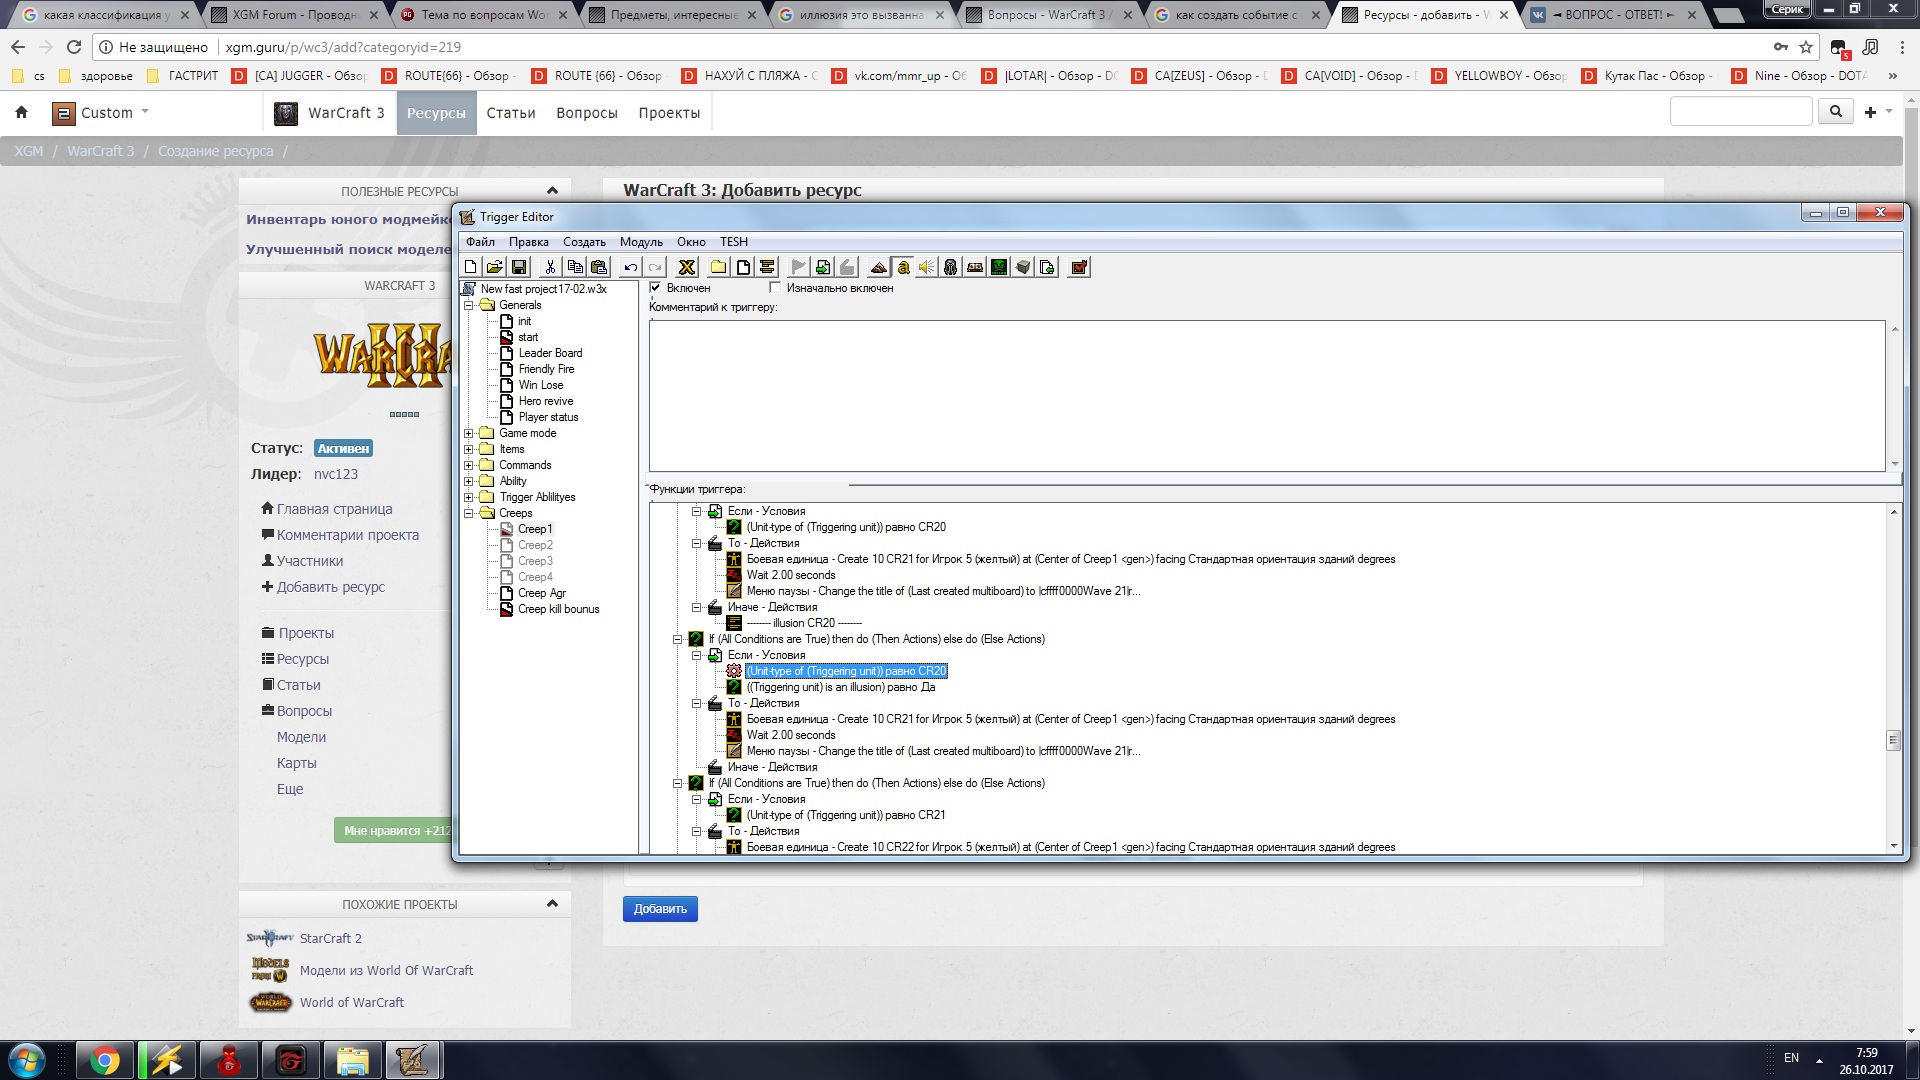This screenshot has width=1920, height=1080.
Task: Click the 'Участники' sidebar link
Action: [309, 561]
